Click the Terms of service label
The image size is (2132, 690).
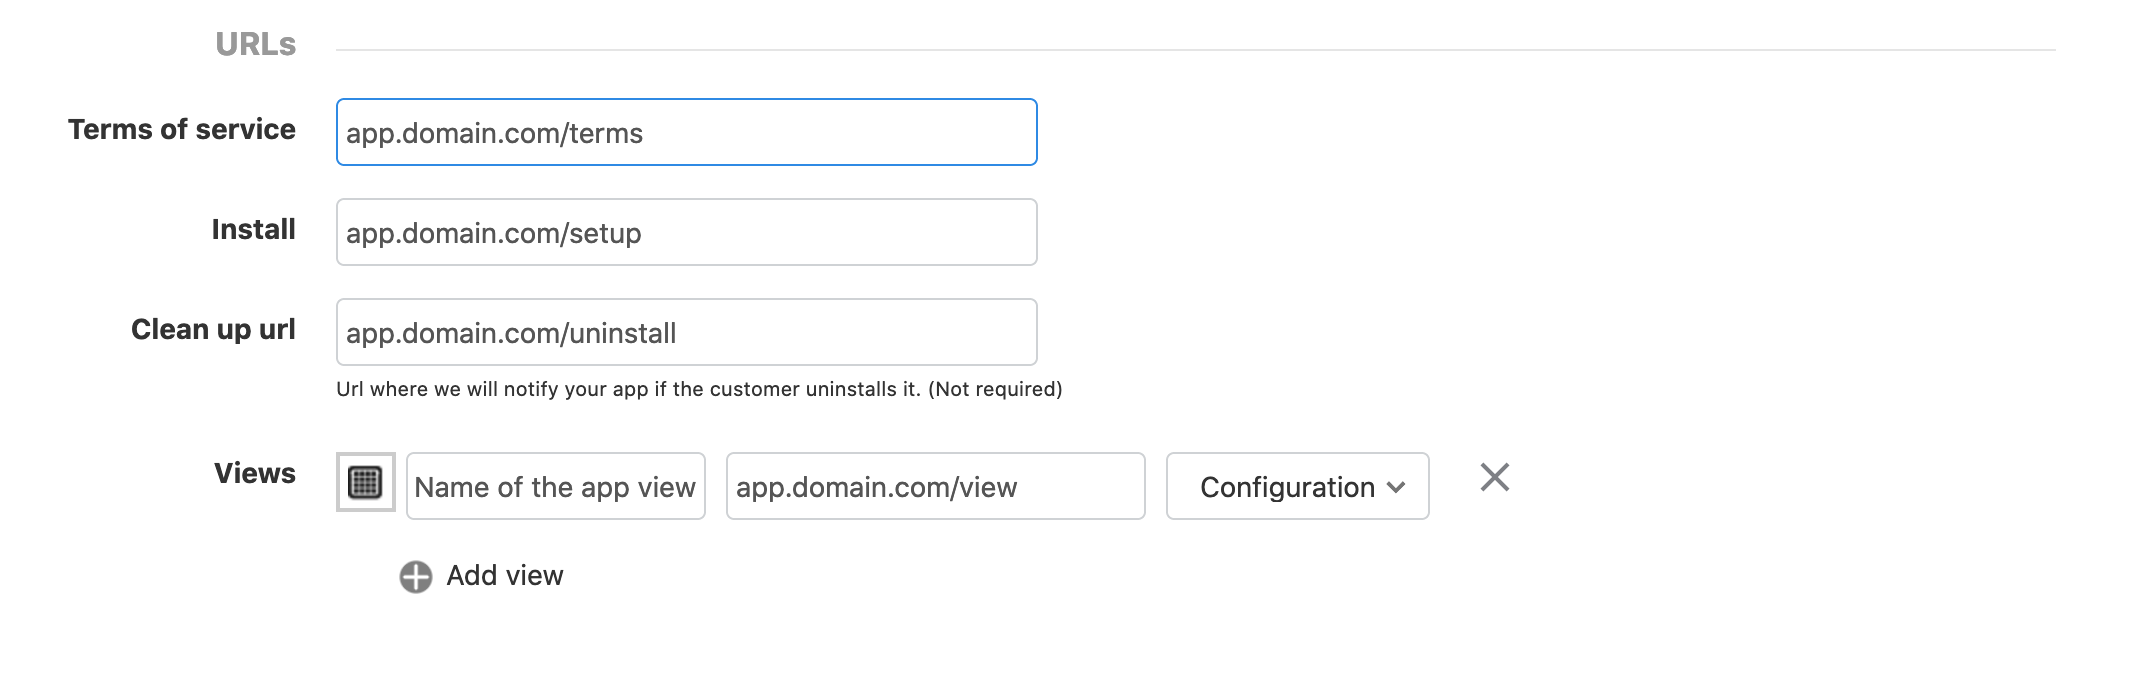point(181,129)
